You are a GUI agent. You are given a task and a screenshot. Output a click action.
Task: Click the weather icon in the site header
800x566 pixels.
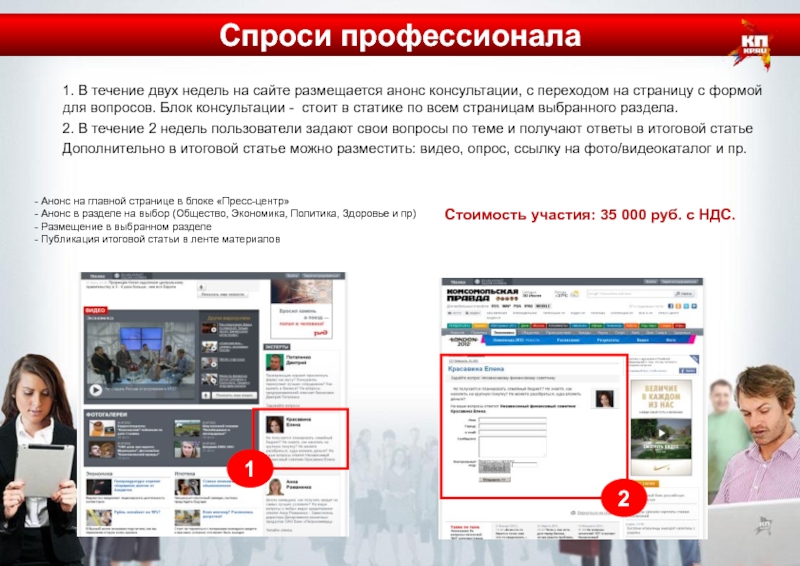tap(574, 294)
